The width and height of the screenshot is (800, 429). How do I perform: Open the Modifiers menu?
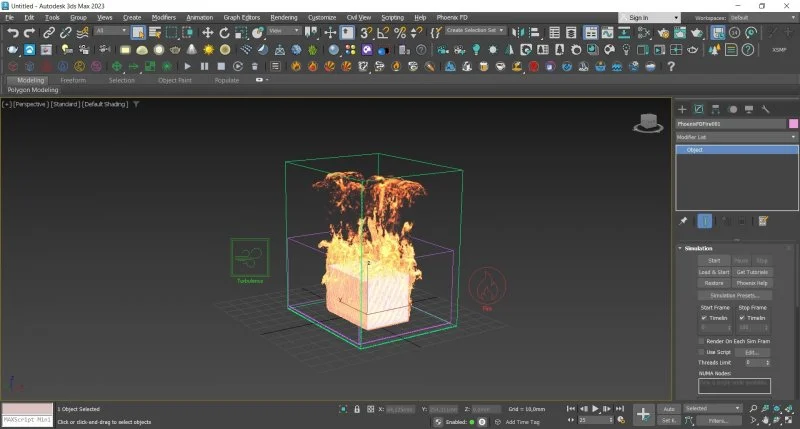(164, 17)
